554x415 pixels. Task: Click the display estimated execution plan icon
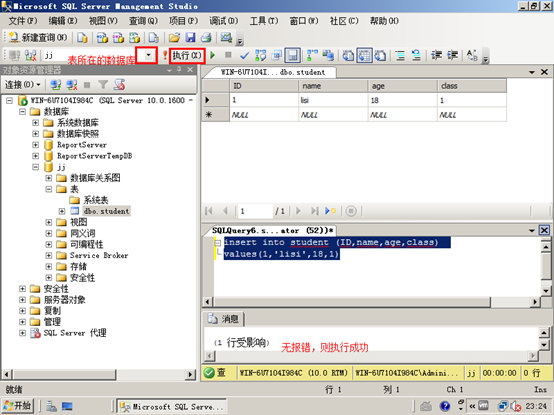[260, 55]
